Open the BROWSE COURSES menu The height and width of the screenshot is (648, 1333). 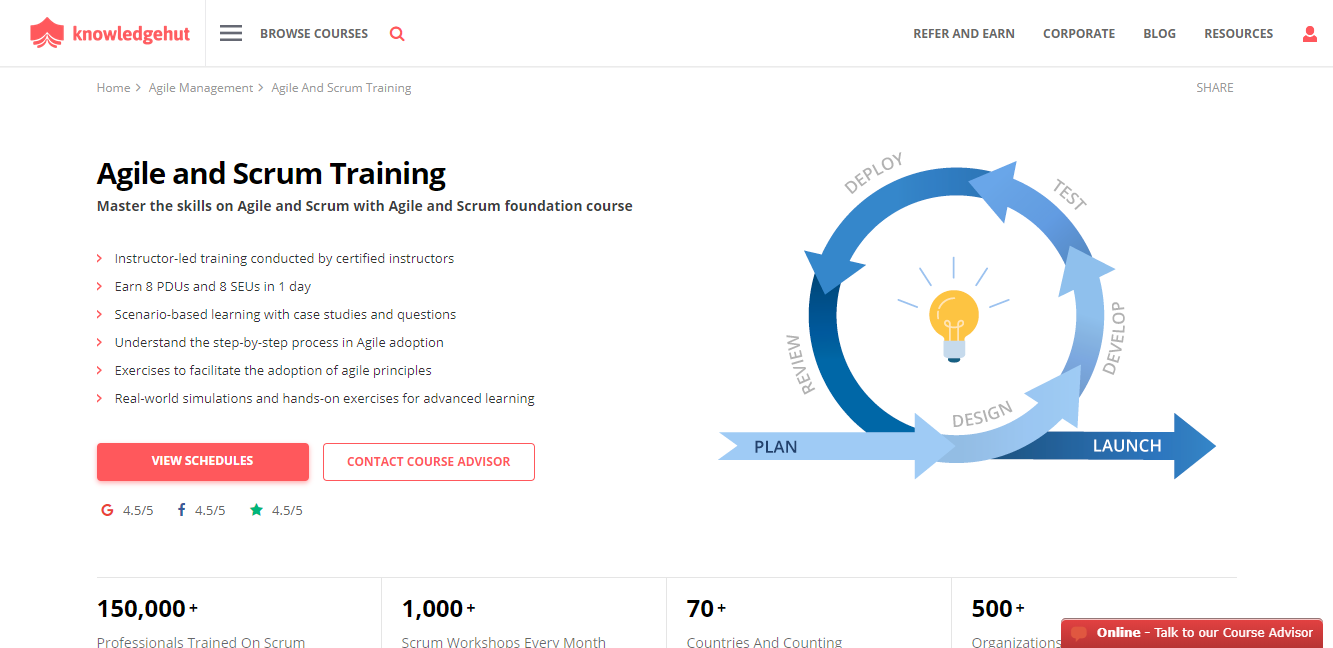pyautogui.click(x=313, y=33)
